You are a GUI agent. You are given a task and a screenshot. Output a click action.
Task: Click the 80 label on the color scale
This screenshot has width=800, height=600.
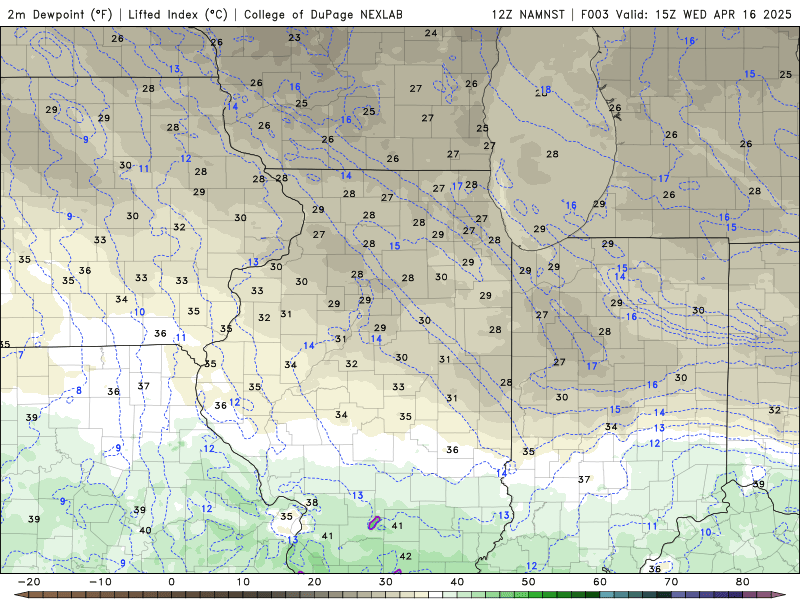[x=743, y=582]
